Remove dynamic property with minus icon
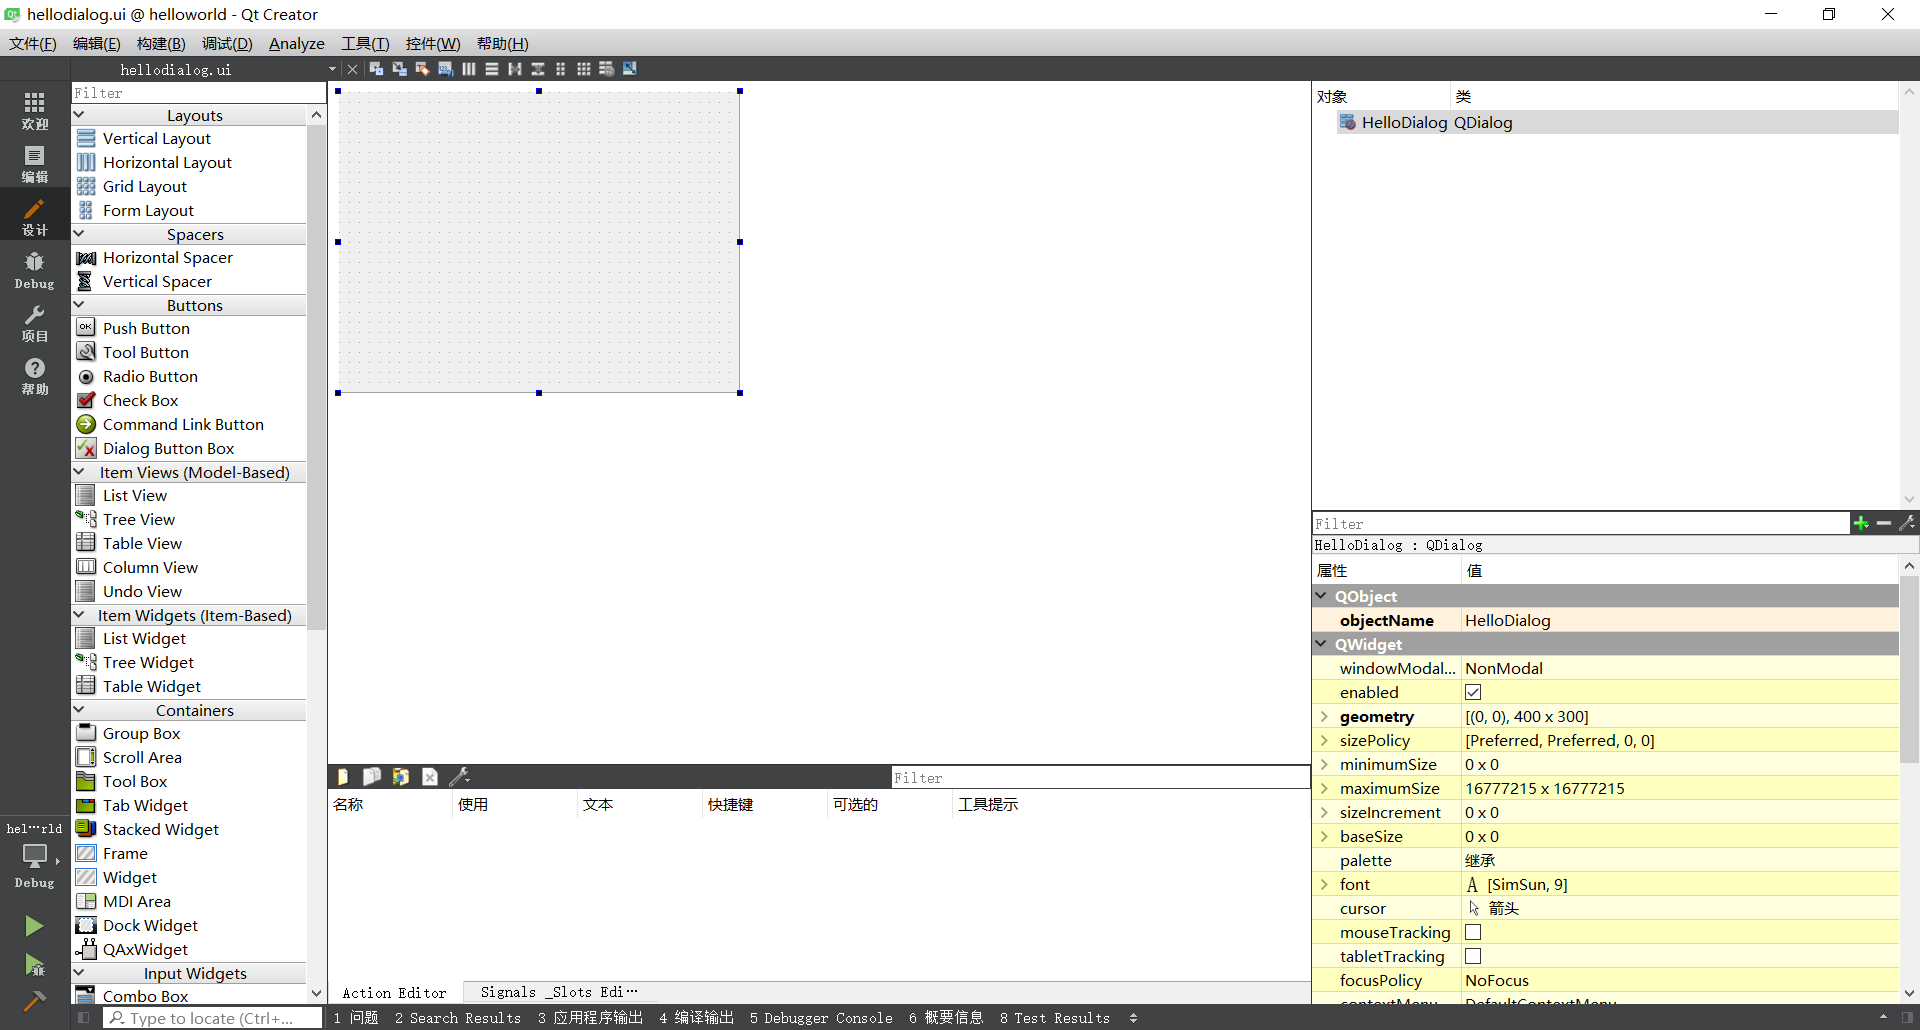 pos(1884,523)
